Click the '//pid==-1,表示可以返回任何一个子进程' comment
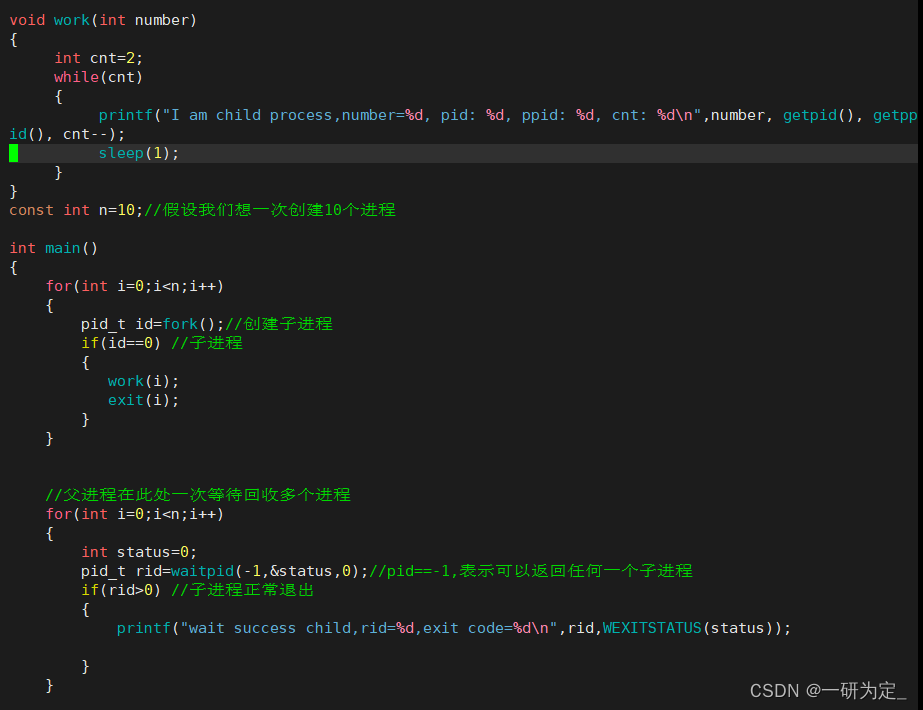 tap(531, 571)
